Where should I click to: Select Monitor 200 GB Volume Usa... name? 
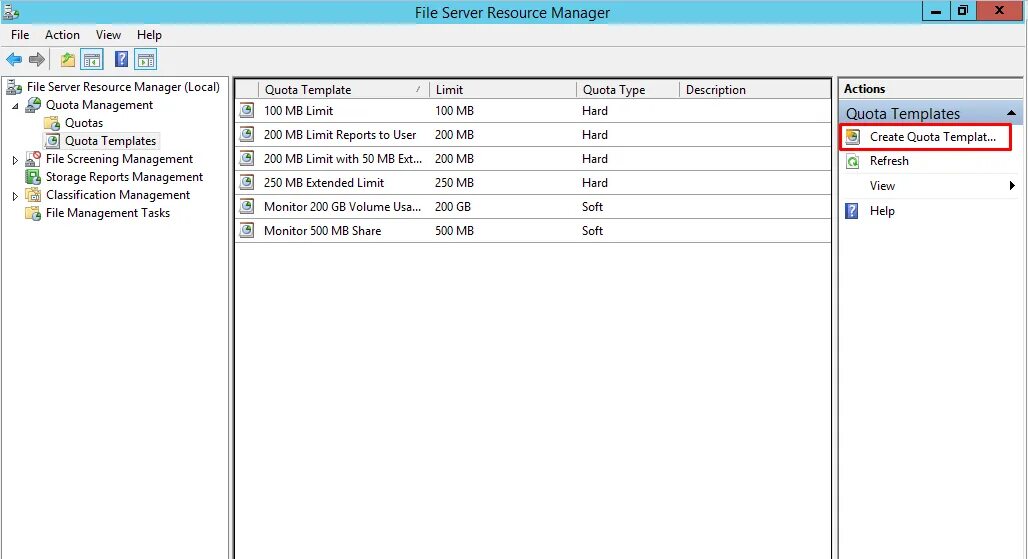[342, 206]
